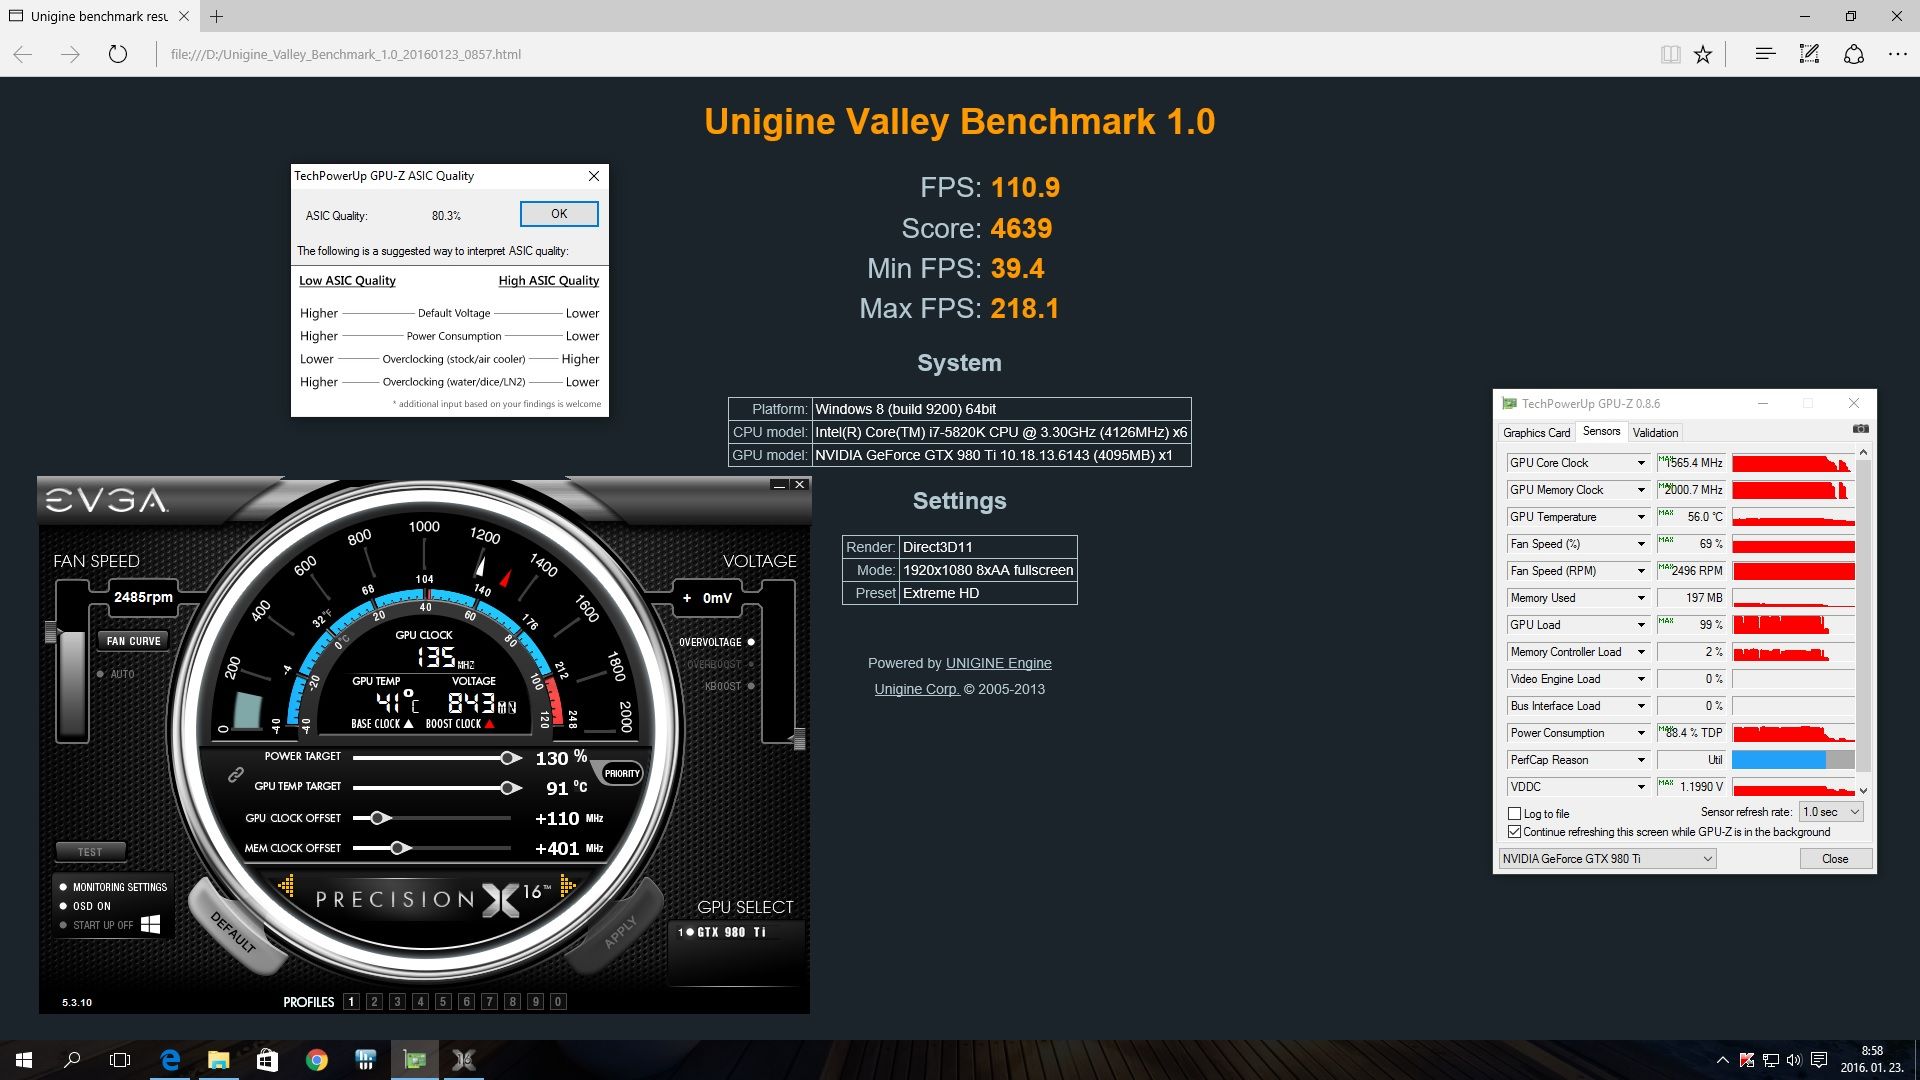Image resolution: width=1920 pixels, height=1080 pixels.
Task: Enable Log to file checkbox
Action: [1514, 814]
